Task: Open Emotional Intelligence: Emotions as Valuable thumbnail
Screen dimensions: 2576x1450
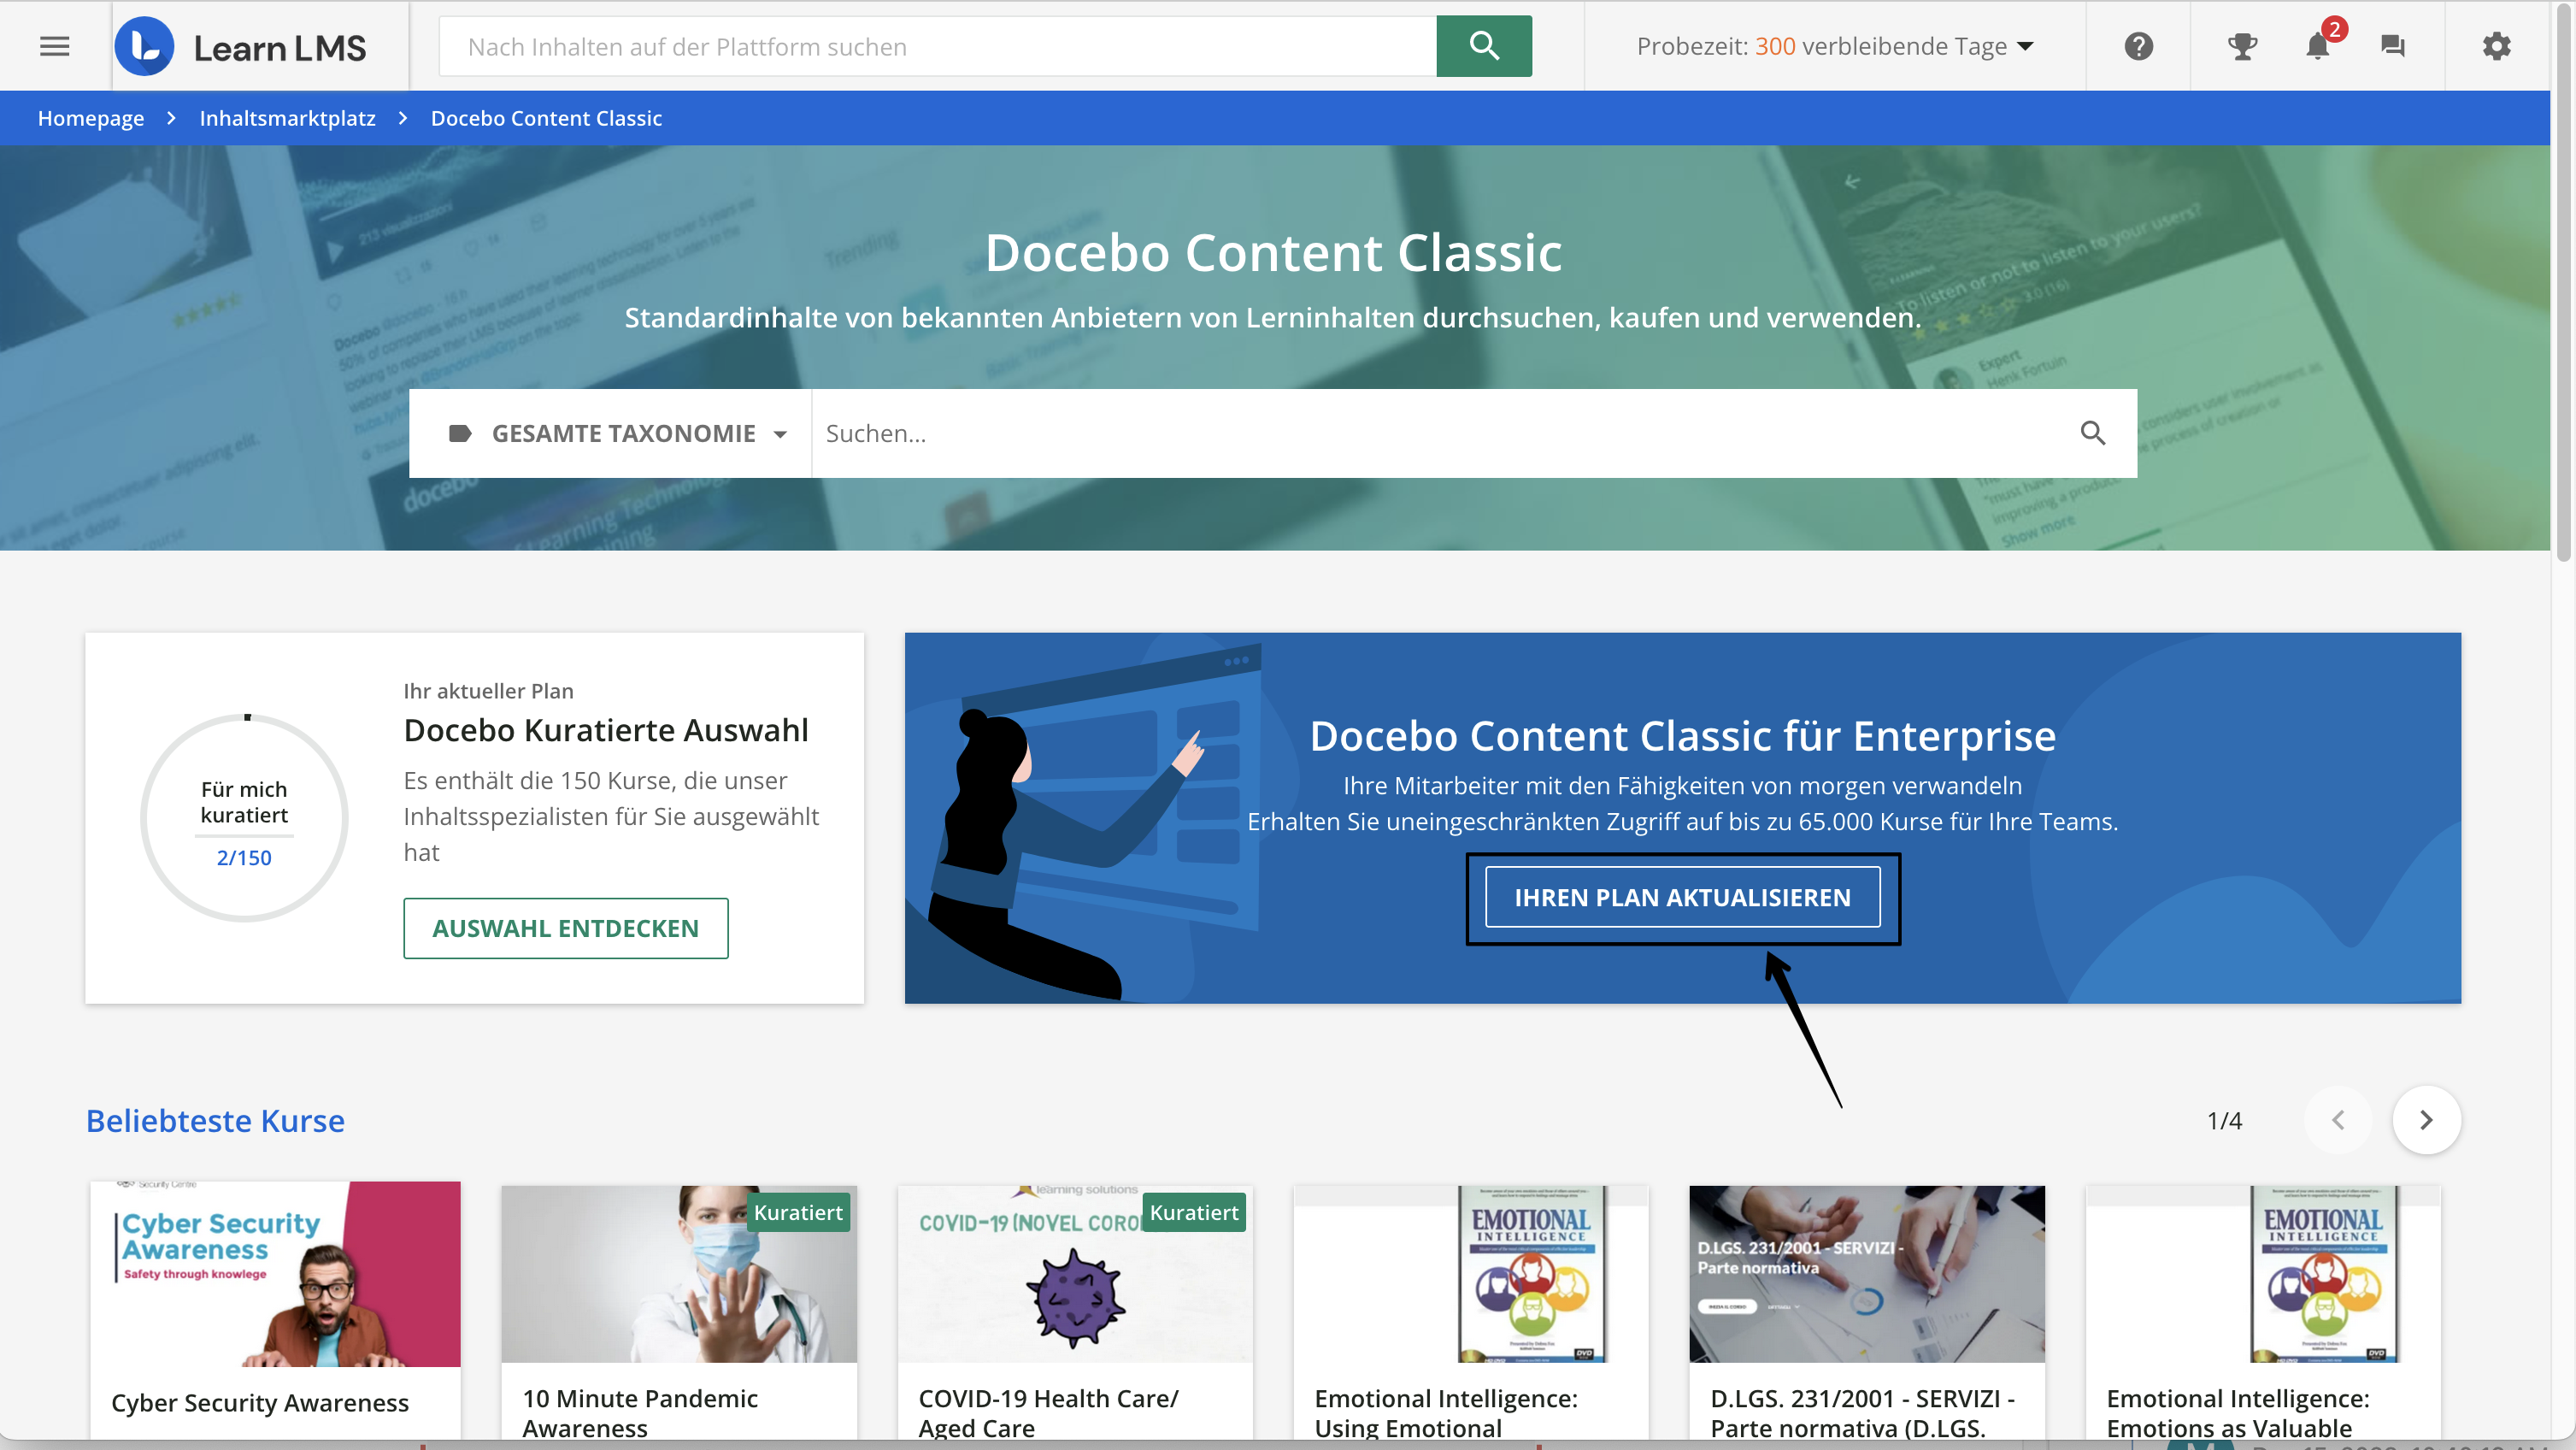Action: [x=2263, y=1274]
